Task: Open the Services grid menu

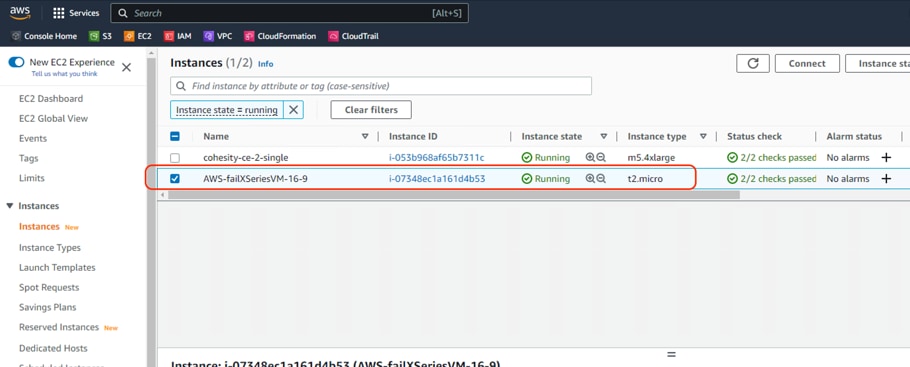Action: coord(76,13)
